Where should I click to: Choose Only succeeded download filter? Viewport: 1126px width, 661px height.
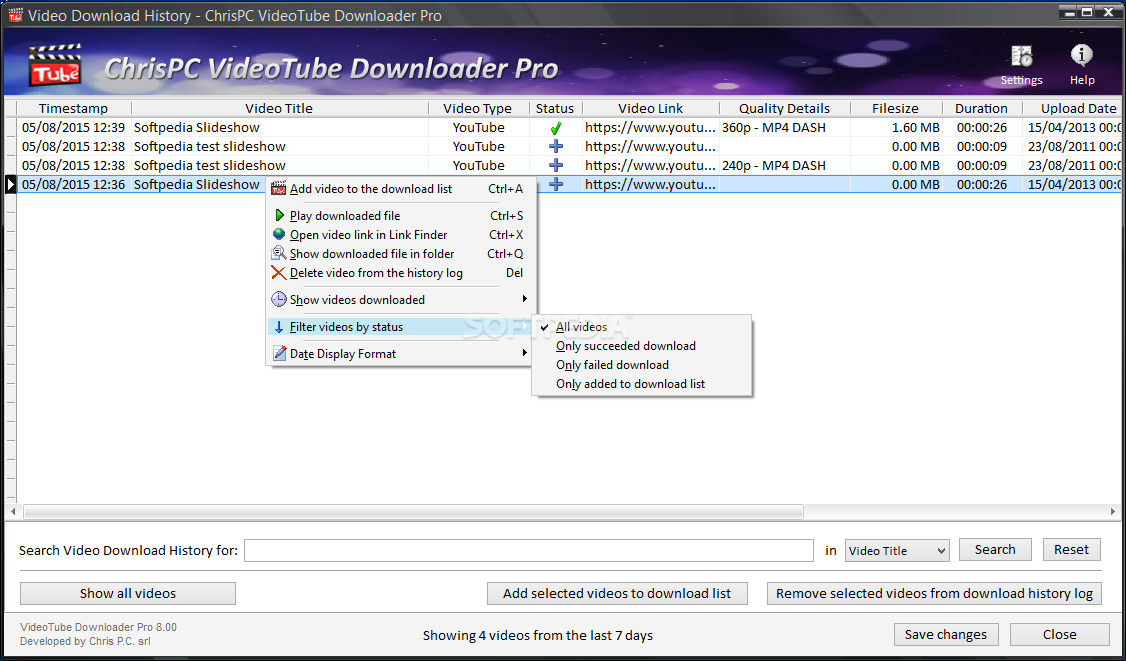[641, 346]
